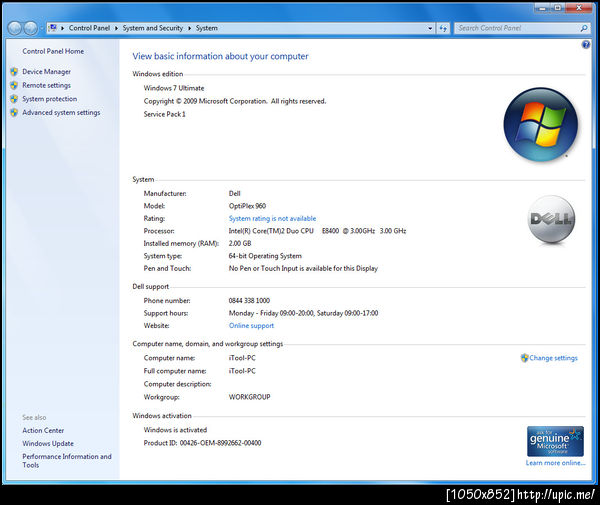
Task: Open Device Manager
Action: click(46, 72)
